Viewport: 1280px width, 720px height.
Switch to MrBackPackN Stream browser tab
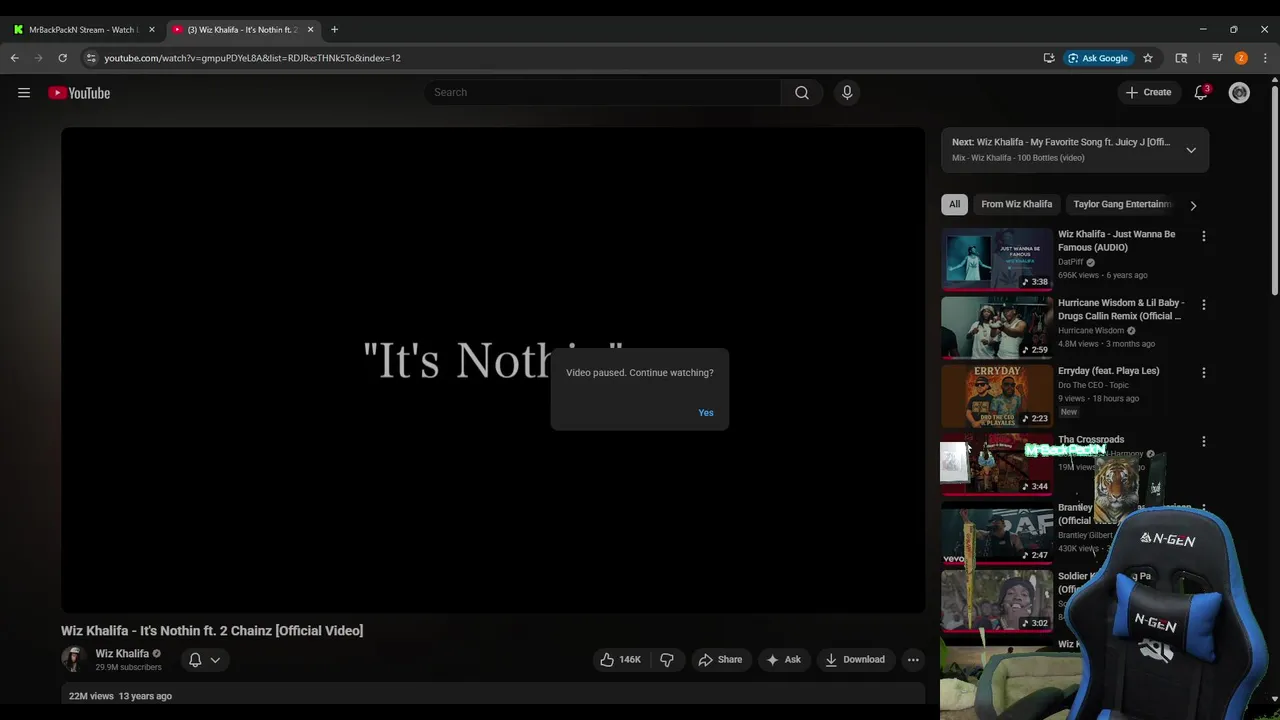82,30
